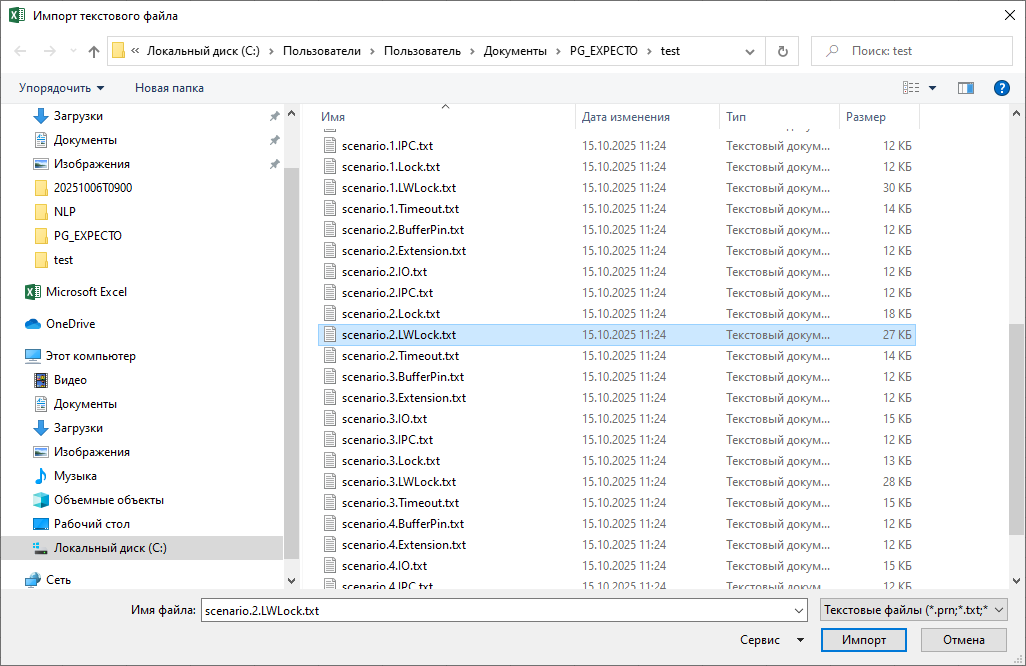Image resolution: width=1026 pixels, height=666 pixels.
Task: Click the Отмена button
Action: (963, 640)
